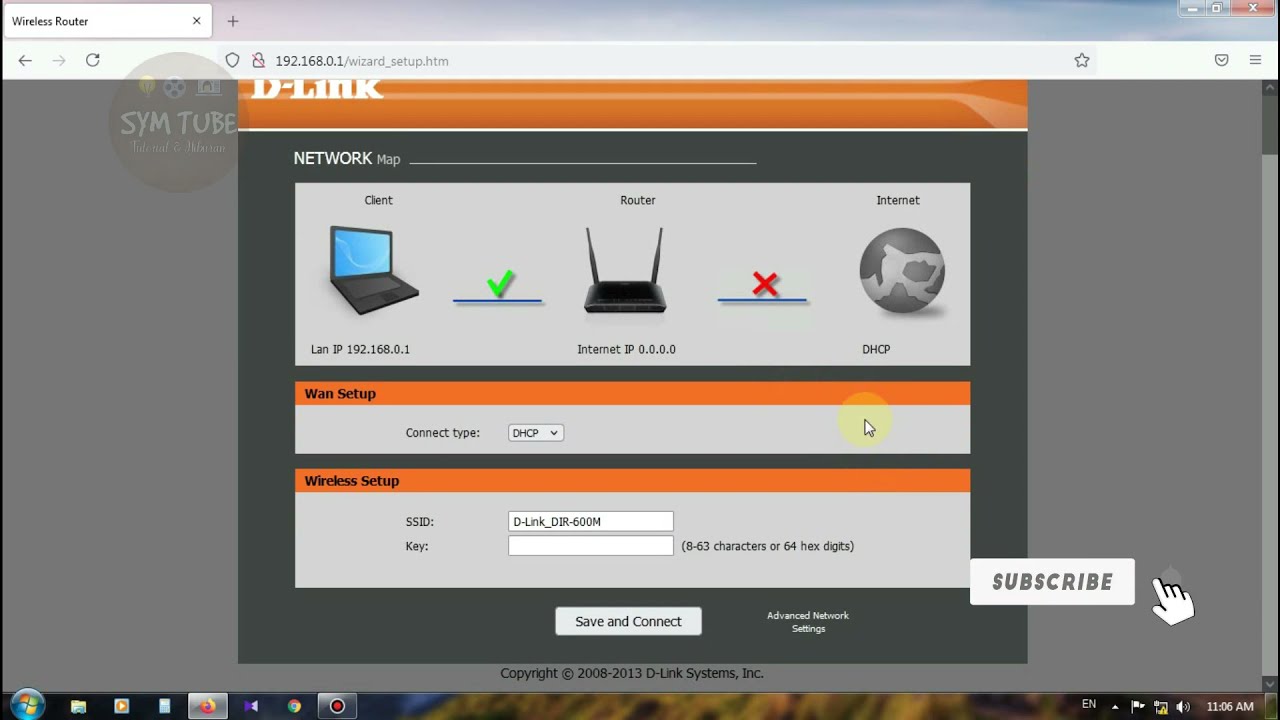Click the calculator taskbar icon
1280x720 pixels.
click(165, 706)
